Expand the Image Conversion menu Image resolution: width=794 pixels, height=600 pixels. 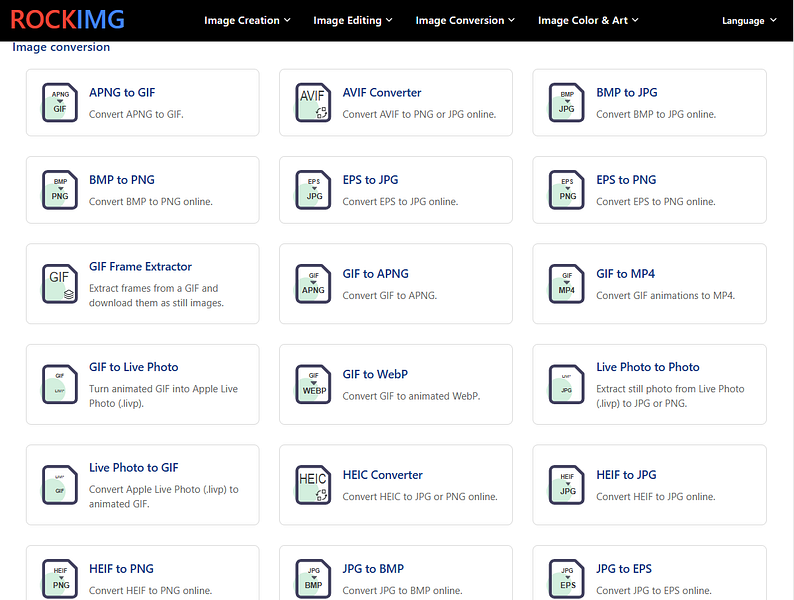tap(465, 20)
